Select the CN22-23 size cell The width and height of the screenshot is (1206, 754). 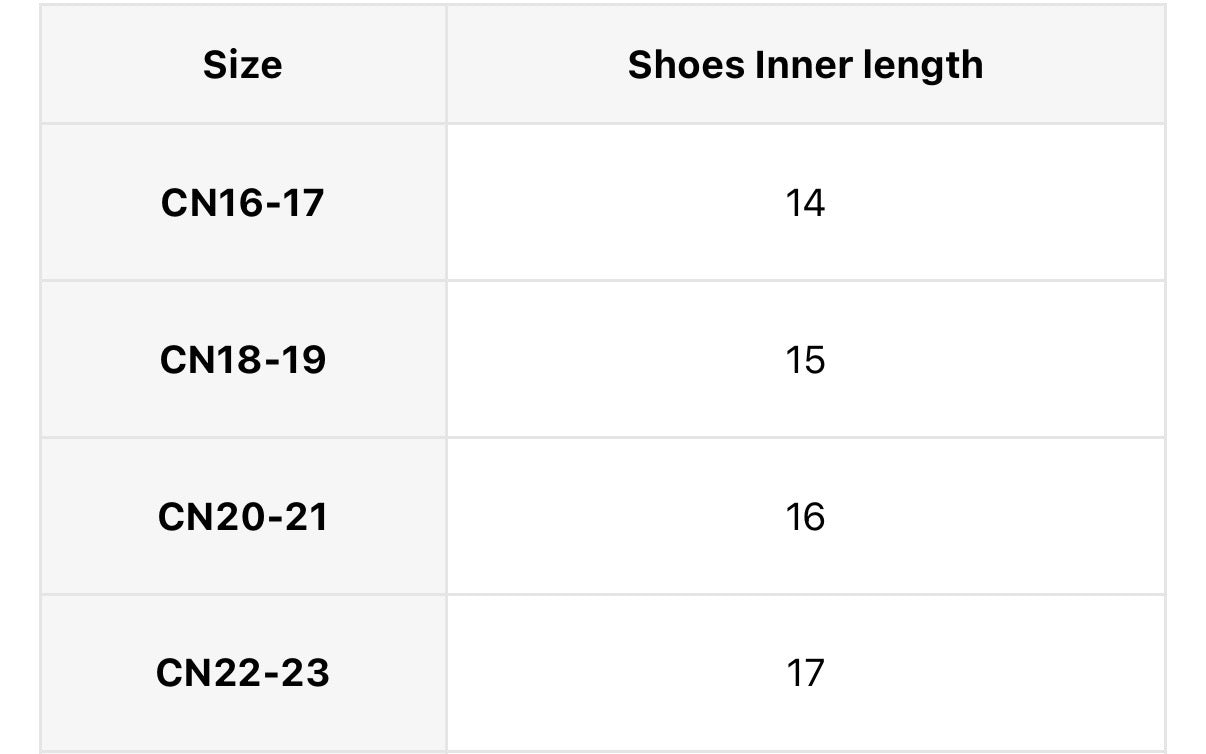click(x=243, y=673)
